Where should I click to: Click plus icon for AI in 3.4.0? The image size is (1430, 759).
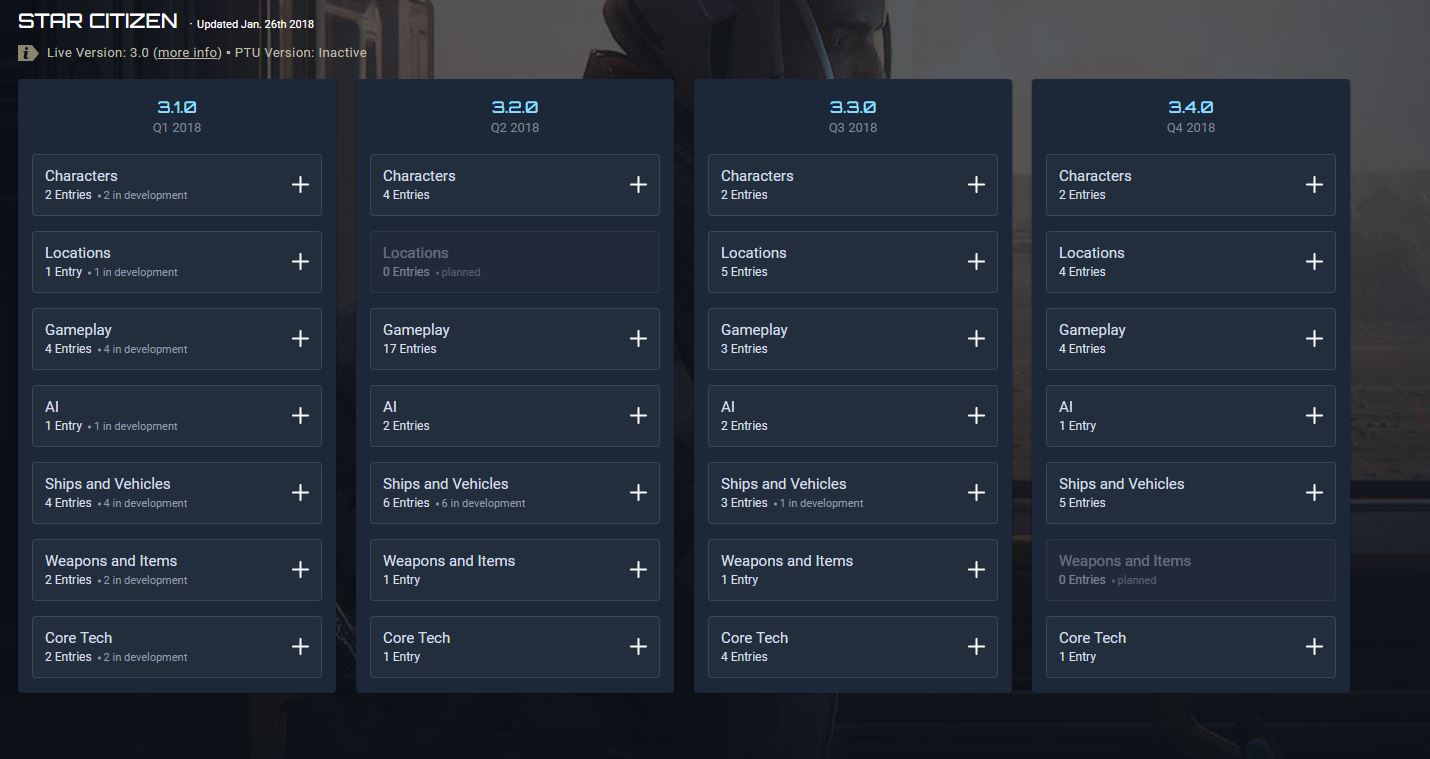pyautogui.click(x=1314, y=416)
